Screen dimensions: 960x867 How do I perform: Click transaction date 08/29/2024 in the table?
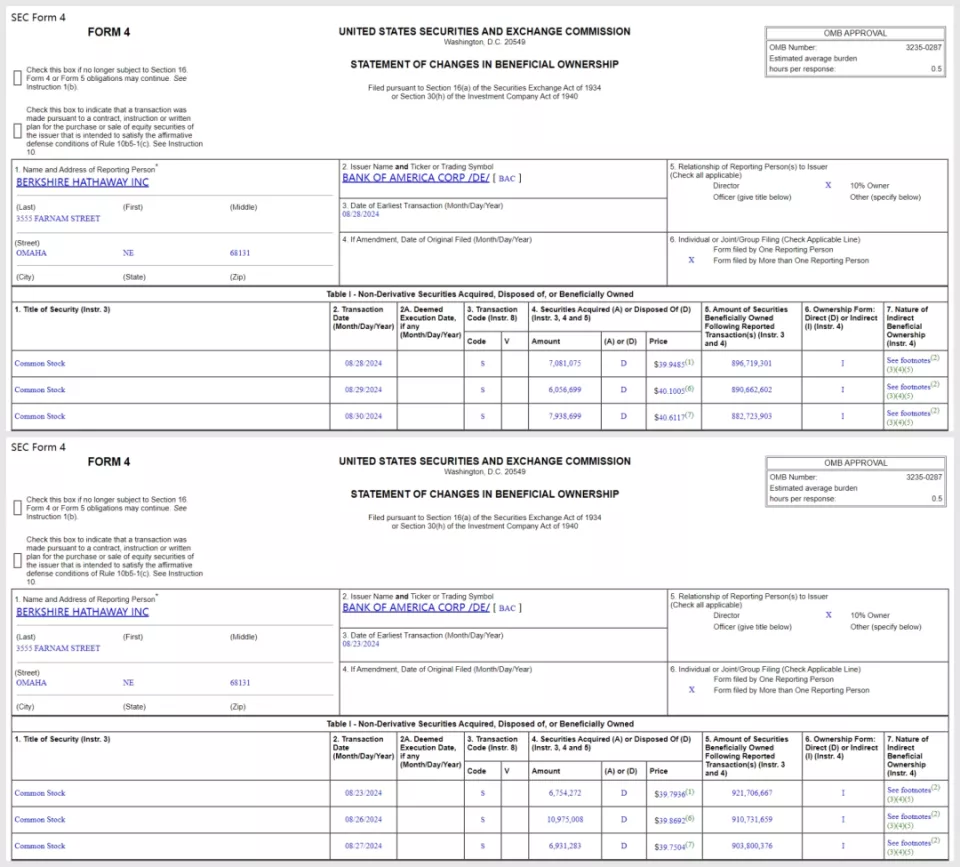[363, 390]
